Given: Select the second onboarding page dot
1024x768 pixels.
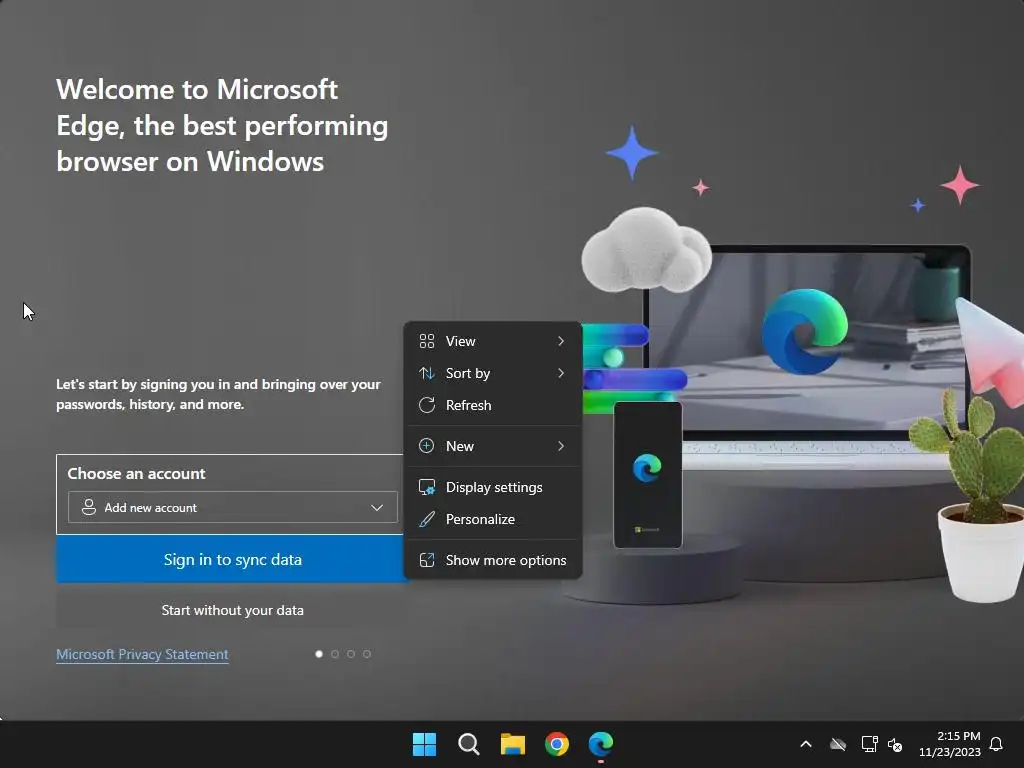Looking at the screenshot, I should [x=335, y=654].
